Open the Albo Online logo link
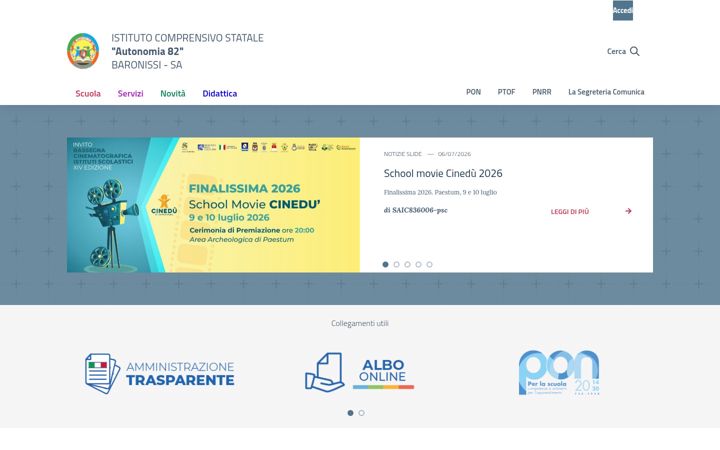This screenshot has width=720, height=450. pyautogui.click(x=360, y=372)
